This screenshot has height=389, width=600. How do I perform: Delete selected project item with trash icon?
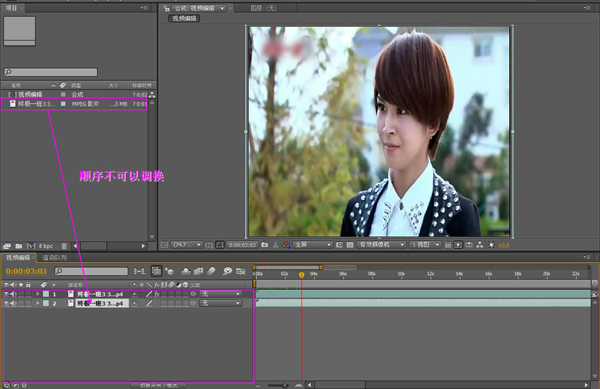64,246
